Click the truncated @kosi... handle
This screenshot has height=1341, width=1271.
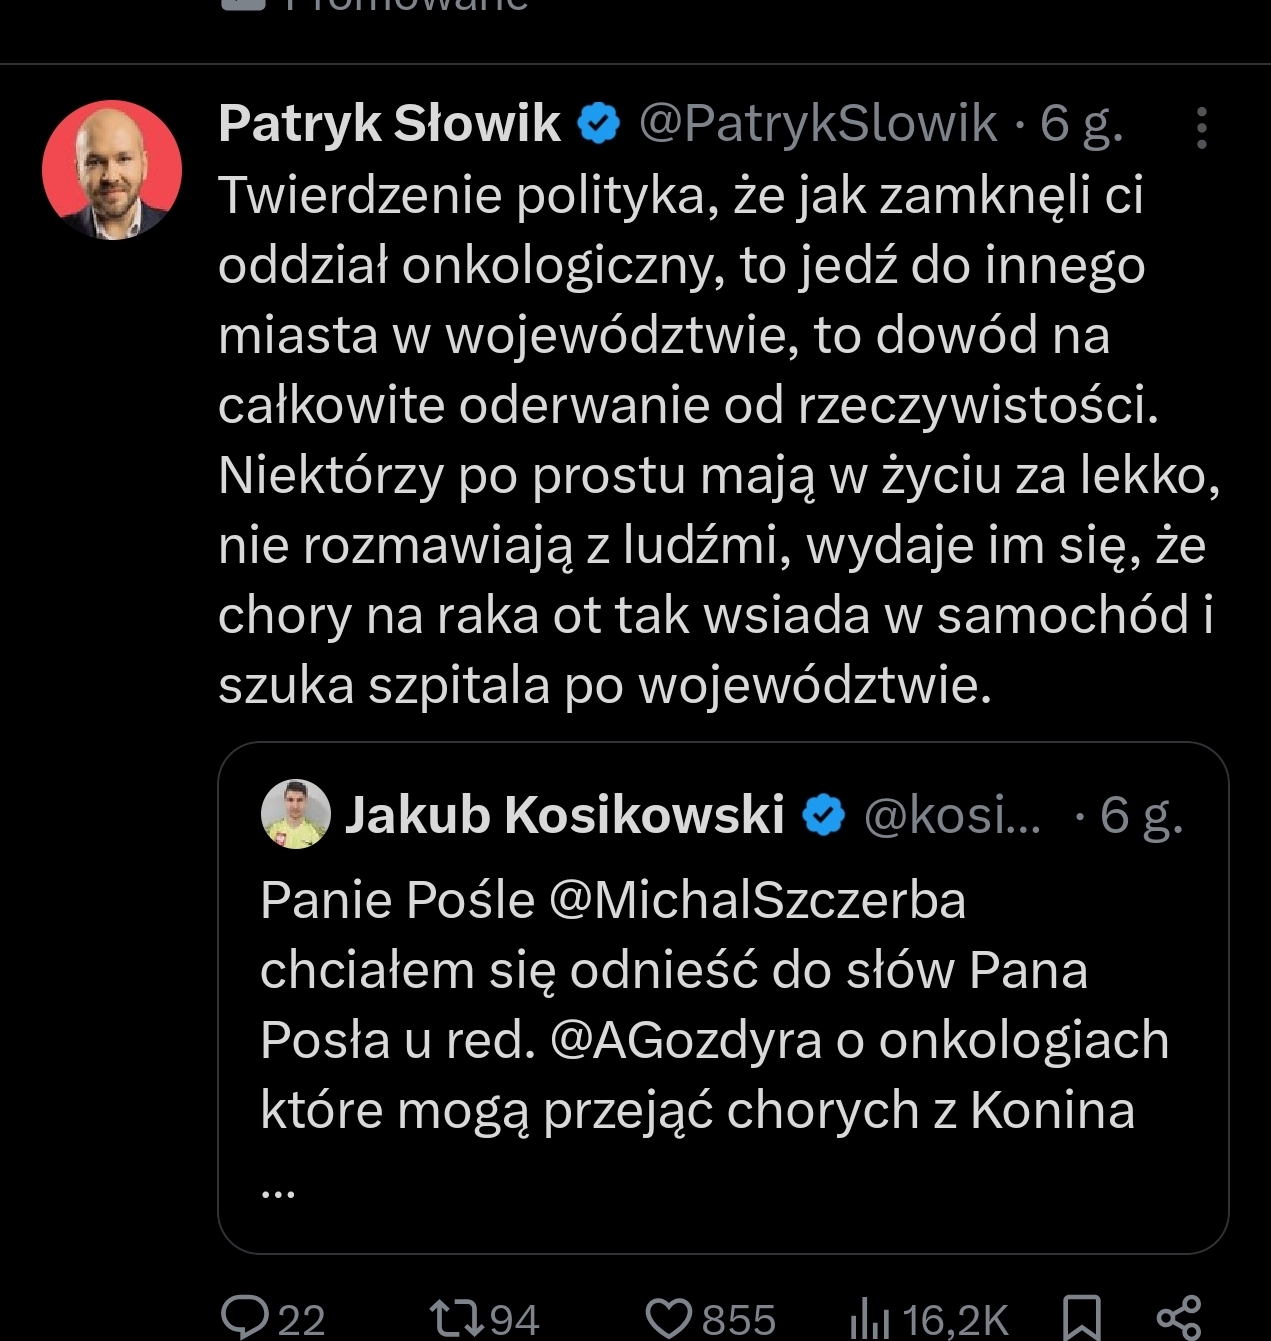[x=952, y=815]
